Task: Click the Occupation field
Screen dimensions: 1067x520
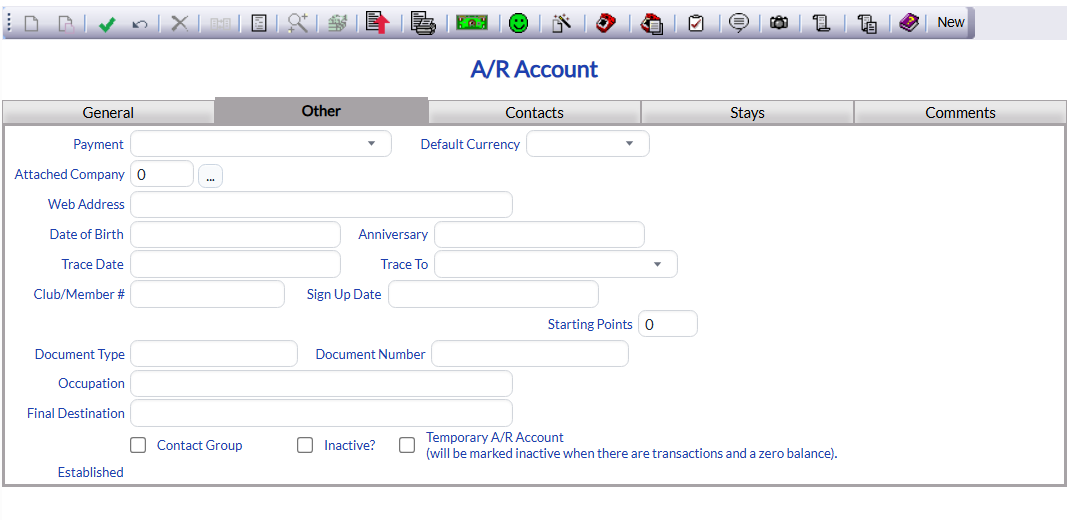Action: [x=321, y=383]
